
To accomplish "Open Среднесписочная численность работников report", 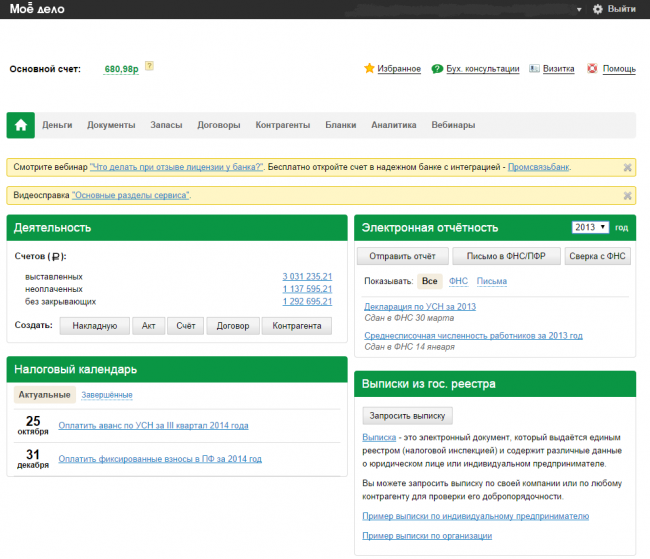I will 473,335.
